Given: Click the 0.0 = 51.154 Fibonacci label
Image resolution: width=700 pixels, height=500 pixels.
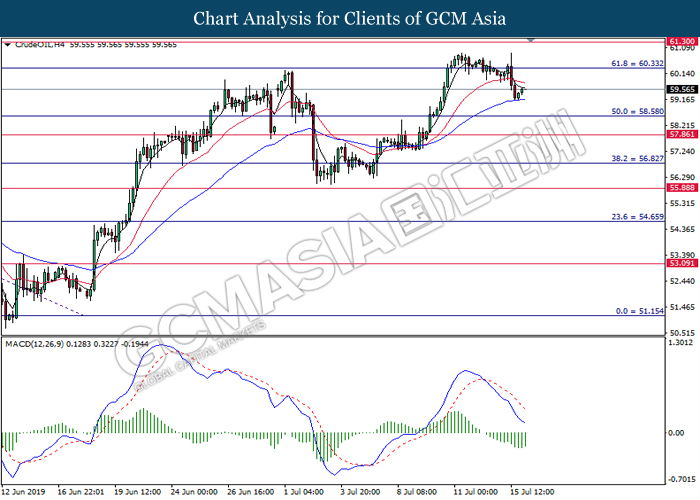Looking at the screenshot, I should tap(639, 311).
